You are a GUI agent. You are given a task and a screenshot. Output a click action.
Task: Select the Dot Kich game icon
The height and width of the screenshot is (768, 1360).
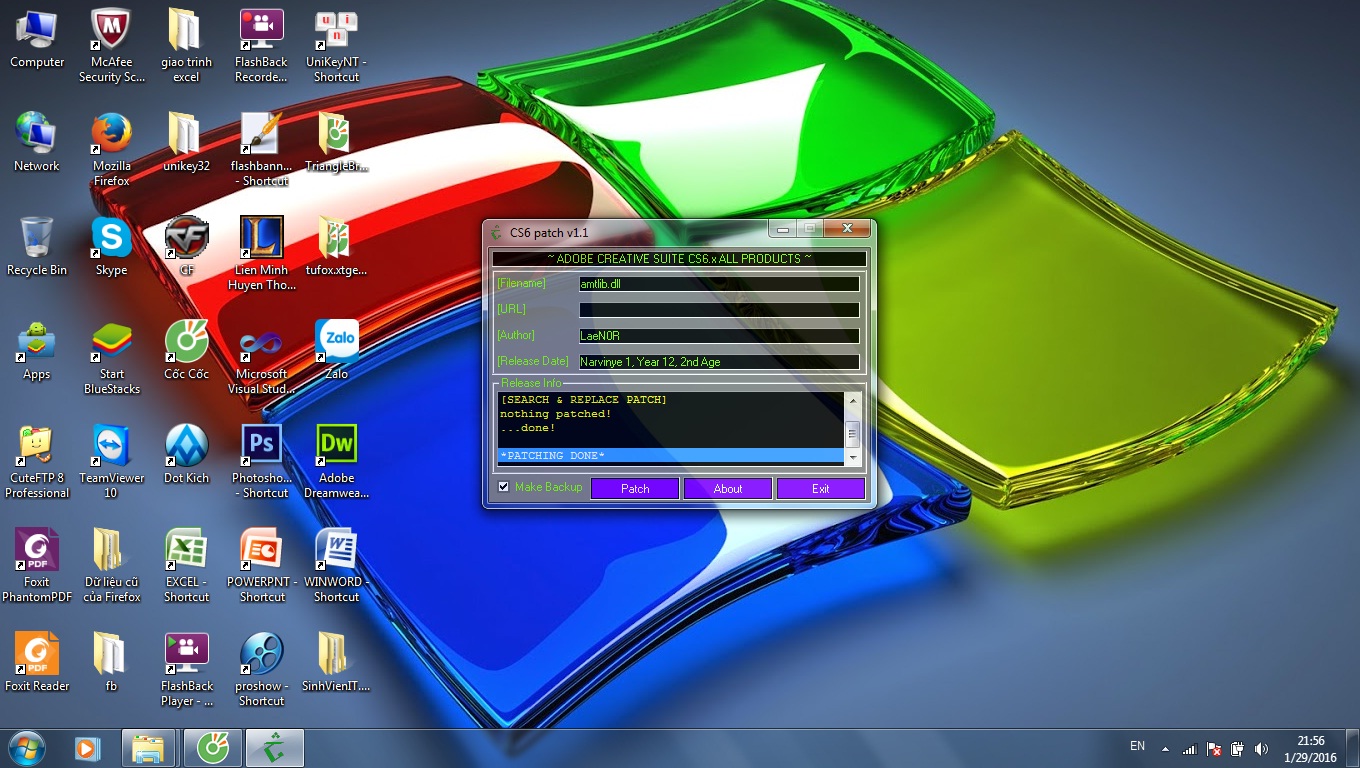186,455
